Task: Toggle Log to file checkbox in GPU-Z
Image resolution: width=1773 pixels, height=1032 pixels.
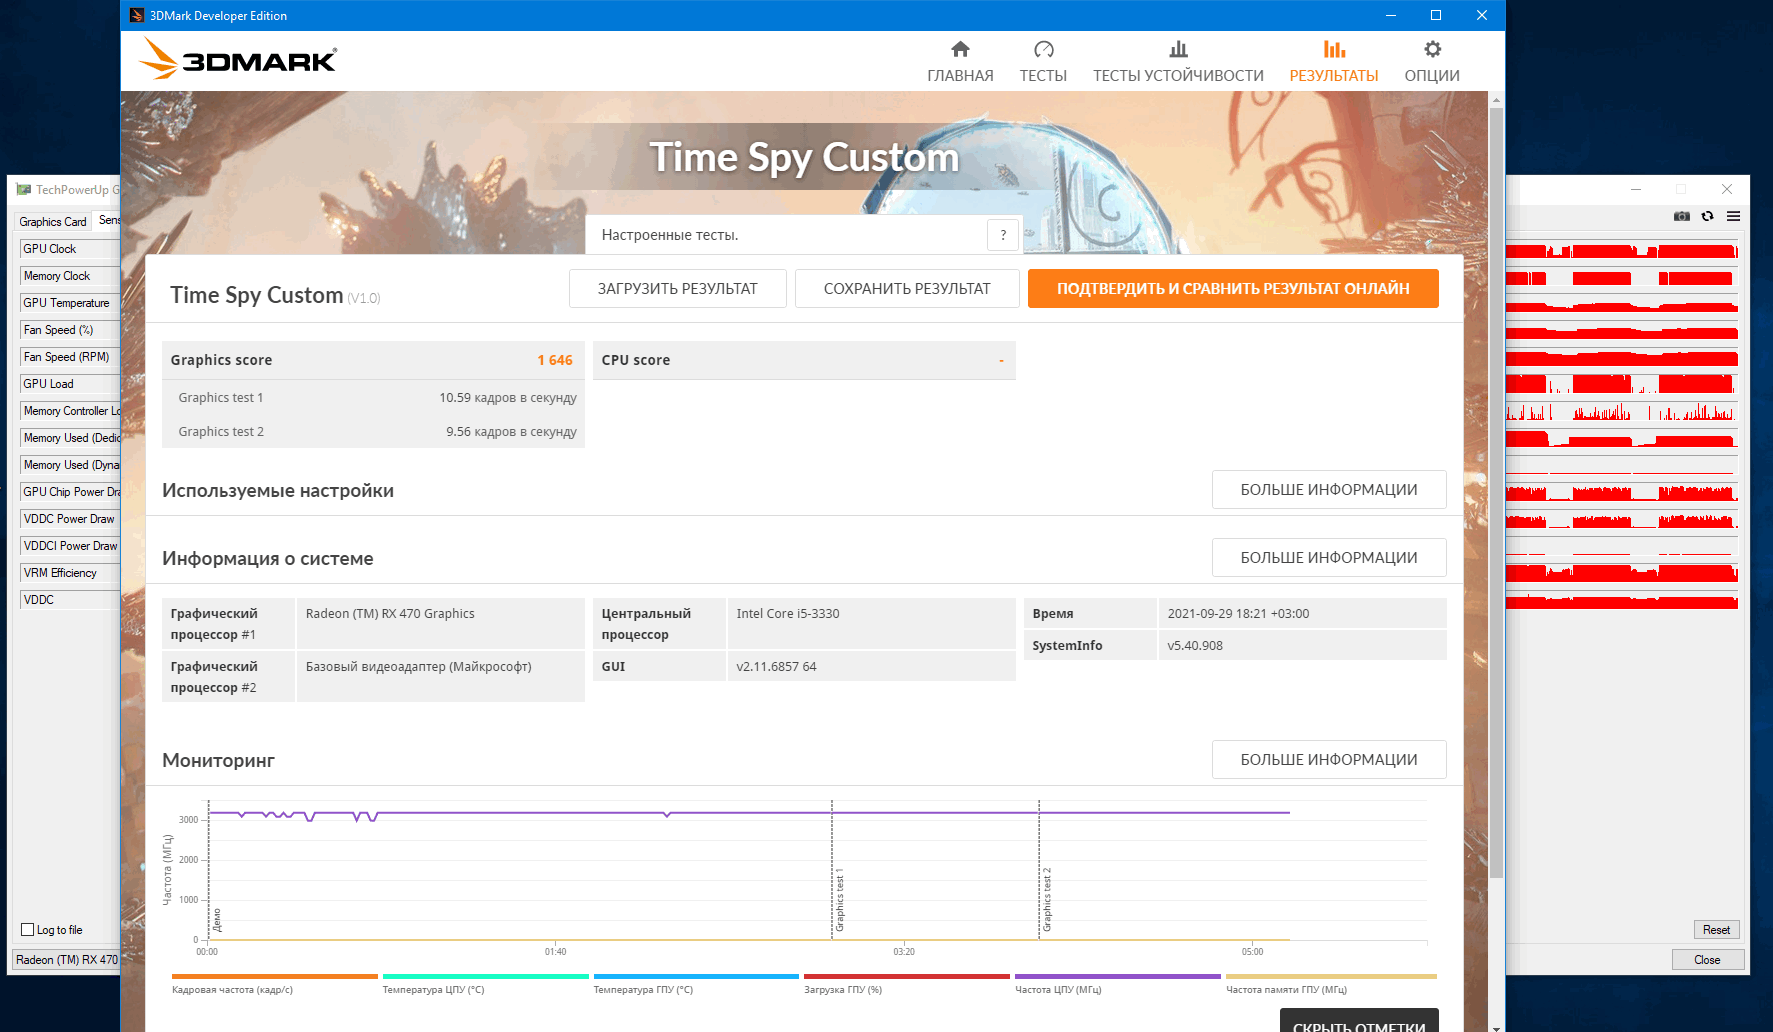Action: point(28,930)
